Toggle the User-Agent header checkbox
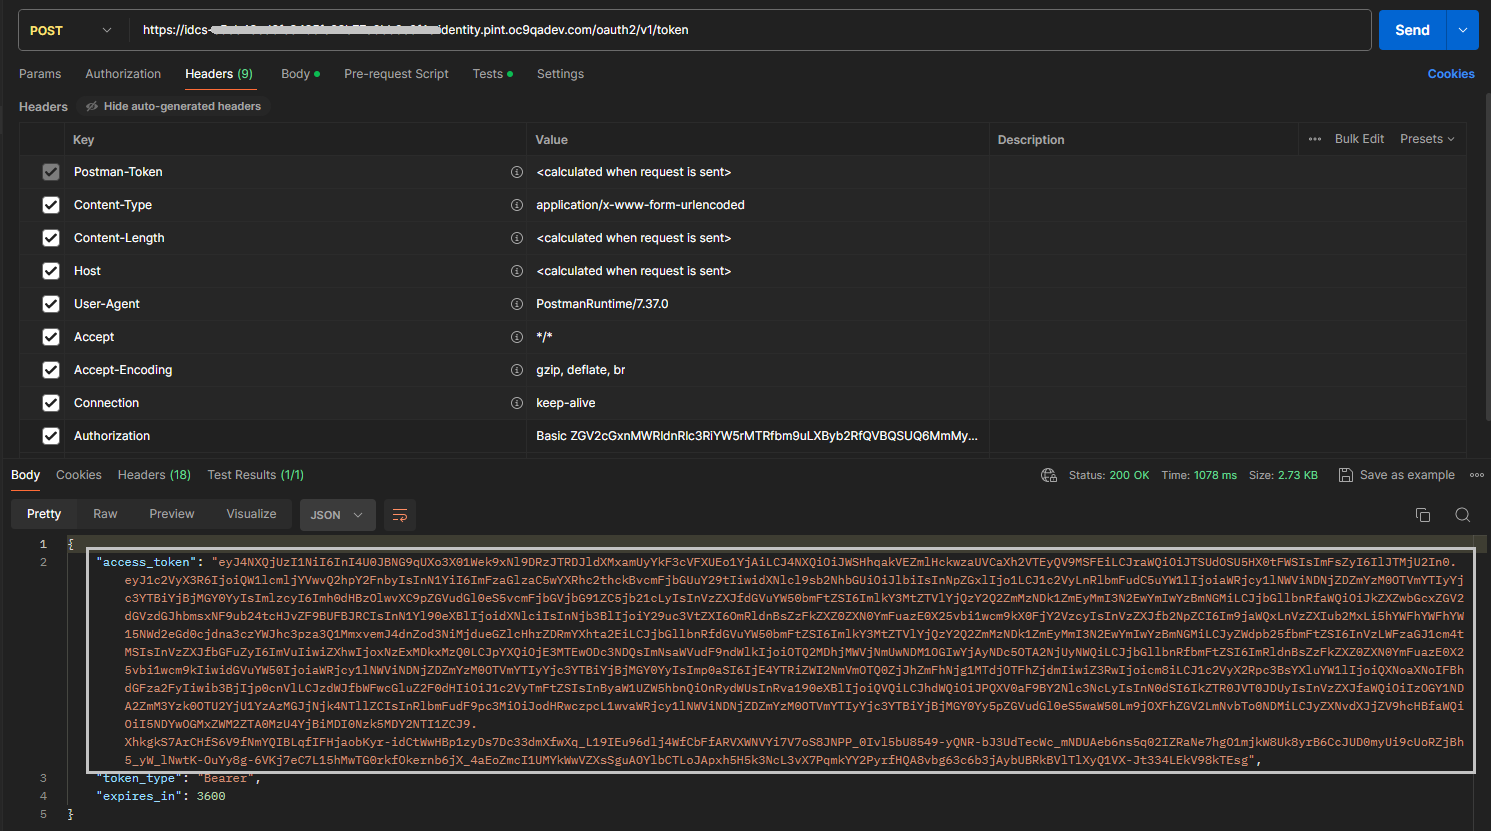The height and width of the screenshot is (831, 1495). (x=51, y=304)
